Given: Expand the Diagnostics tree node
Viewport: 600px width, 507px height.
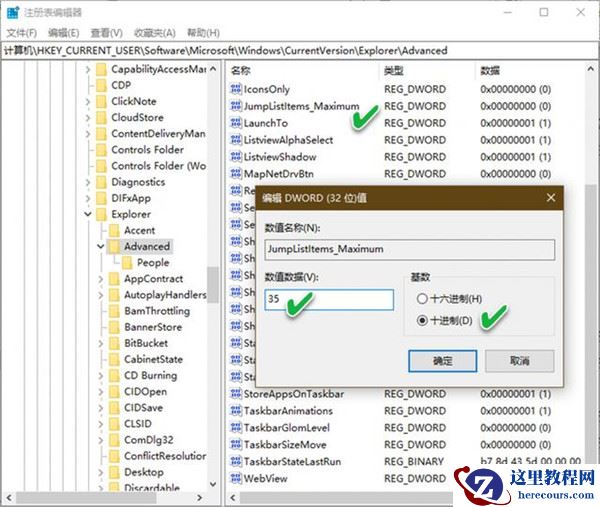Looking at the screenshot, I should pyautogui.click(x=88, y=182).
